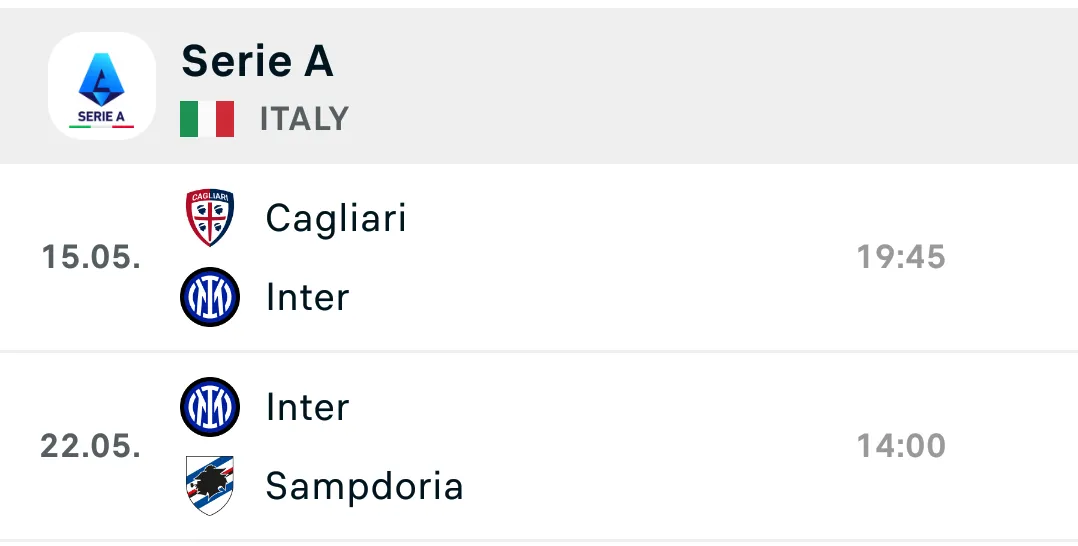Click the Cagliari club crest
This screenshot has width=1078, height=546.
(x=210, y=218)
